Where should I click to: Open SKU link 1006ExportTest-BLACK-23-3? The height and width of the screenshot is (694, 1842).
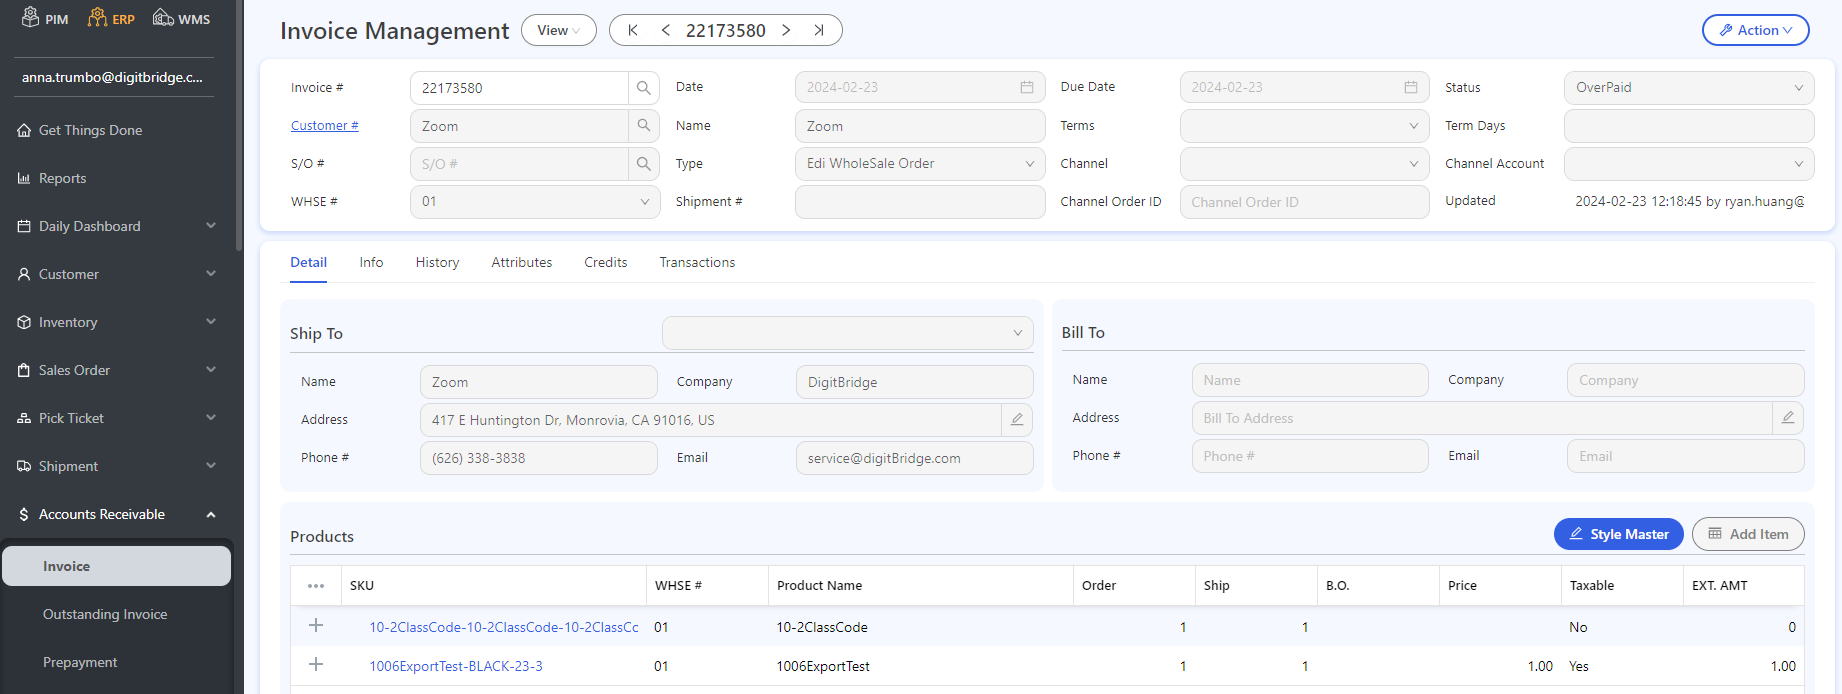(x=456, y=666)
